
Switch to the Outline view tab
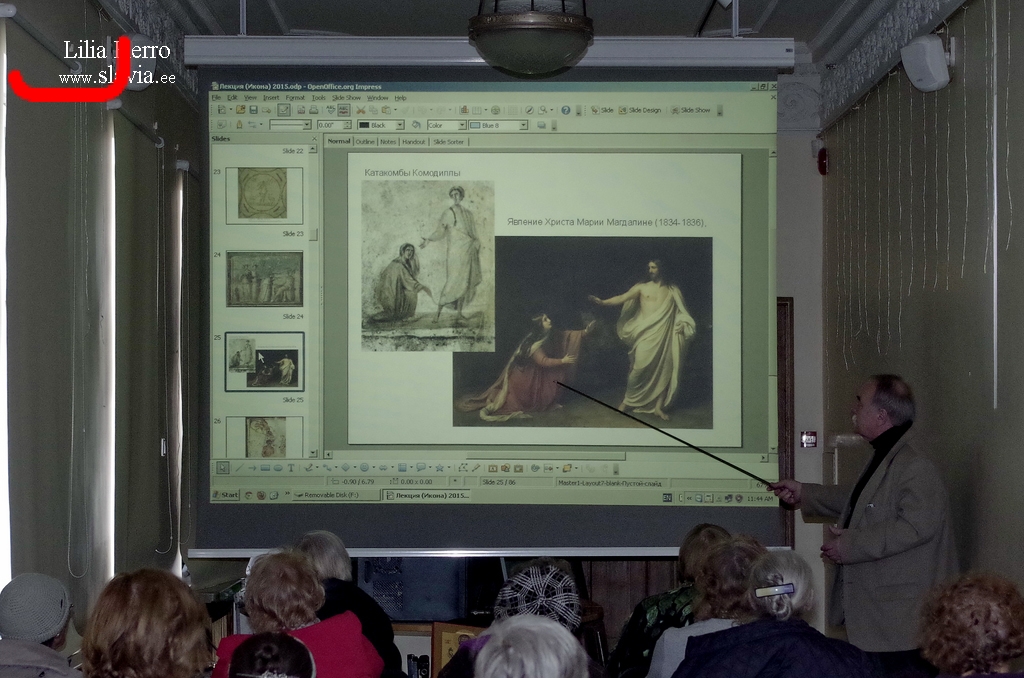365,142
